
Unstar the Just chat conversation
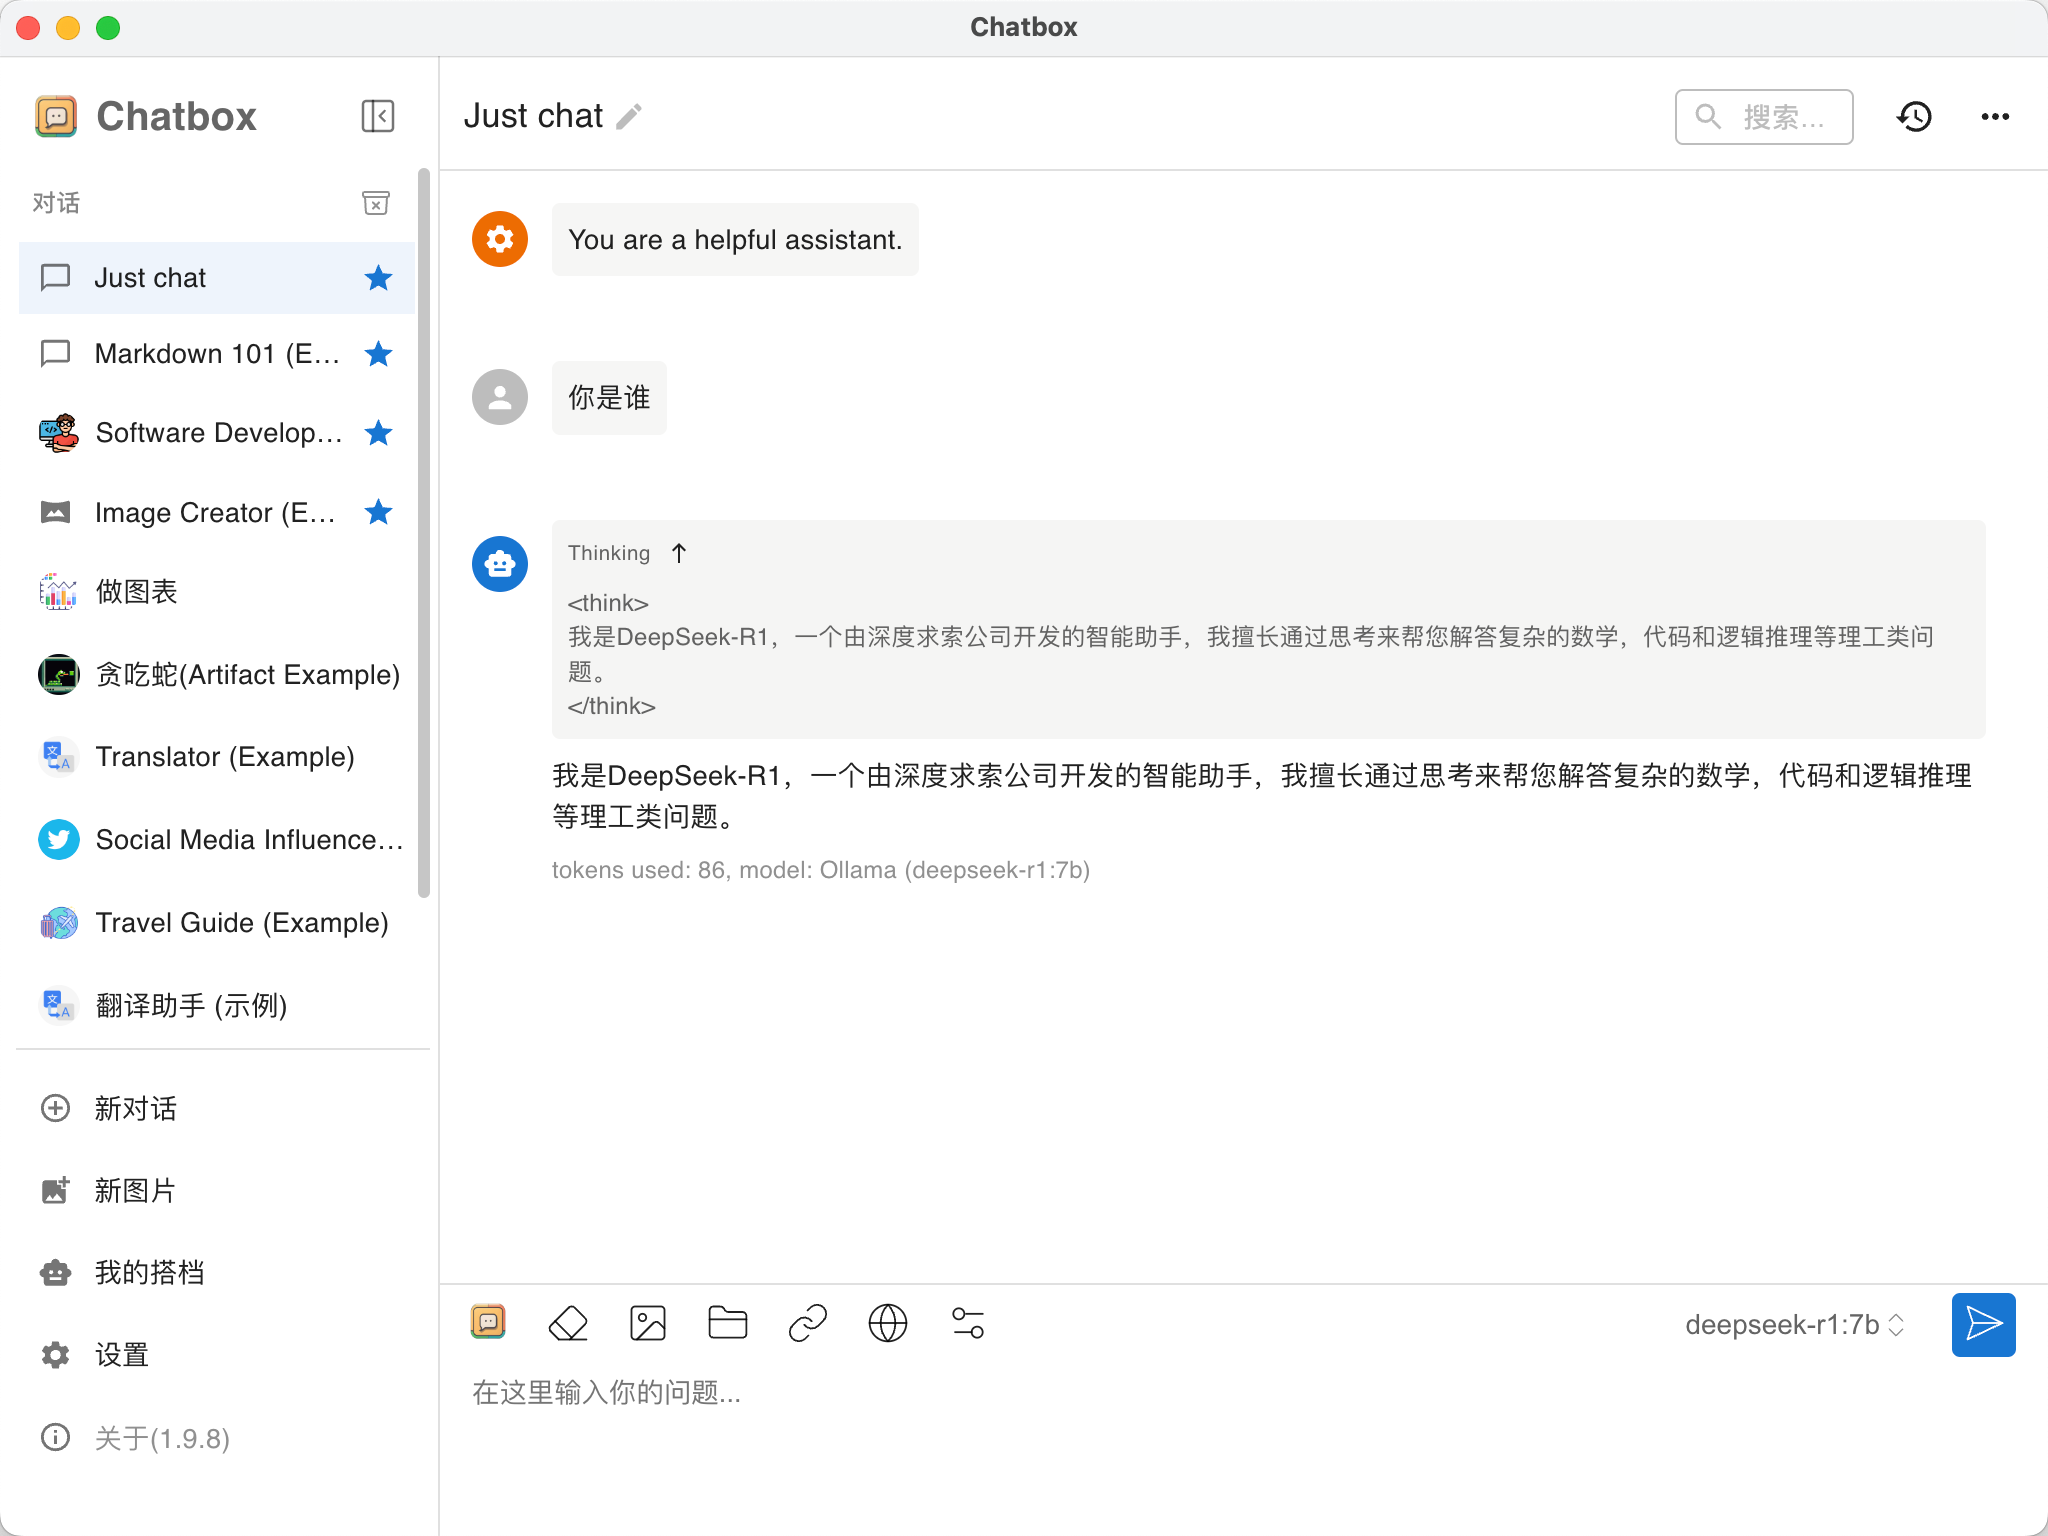click(x=378, y=277)
